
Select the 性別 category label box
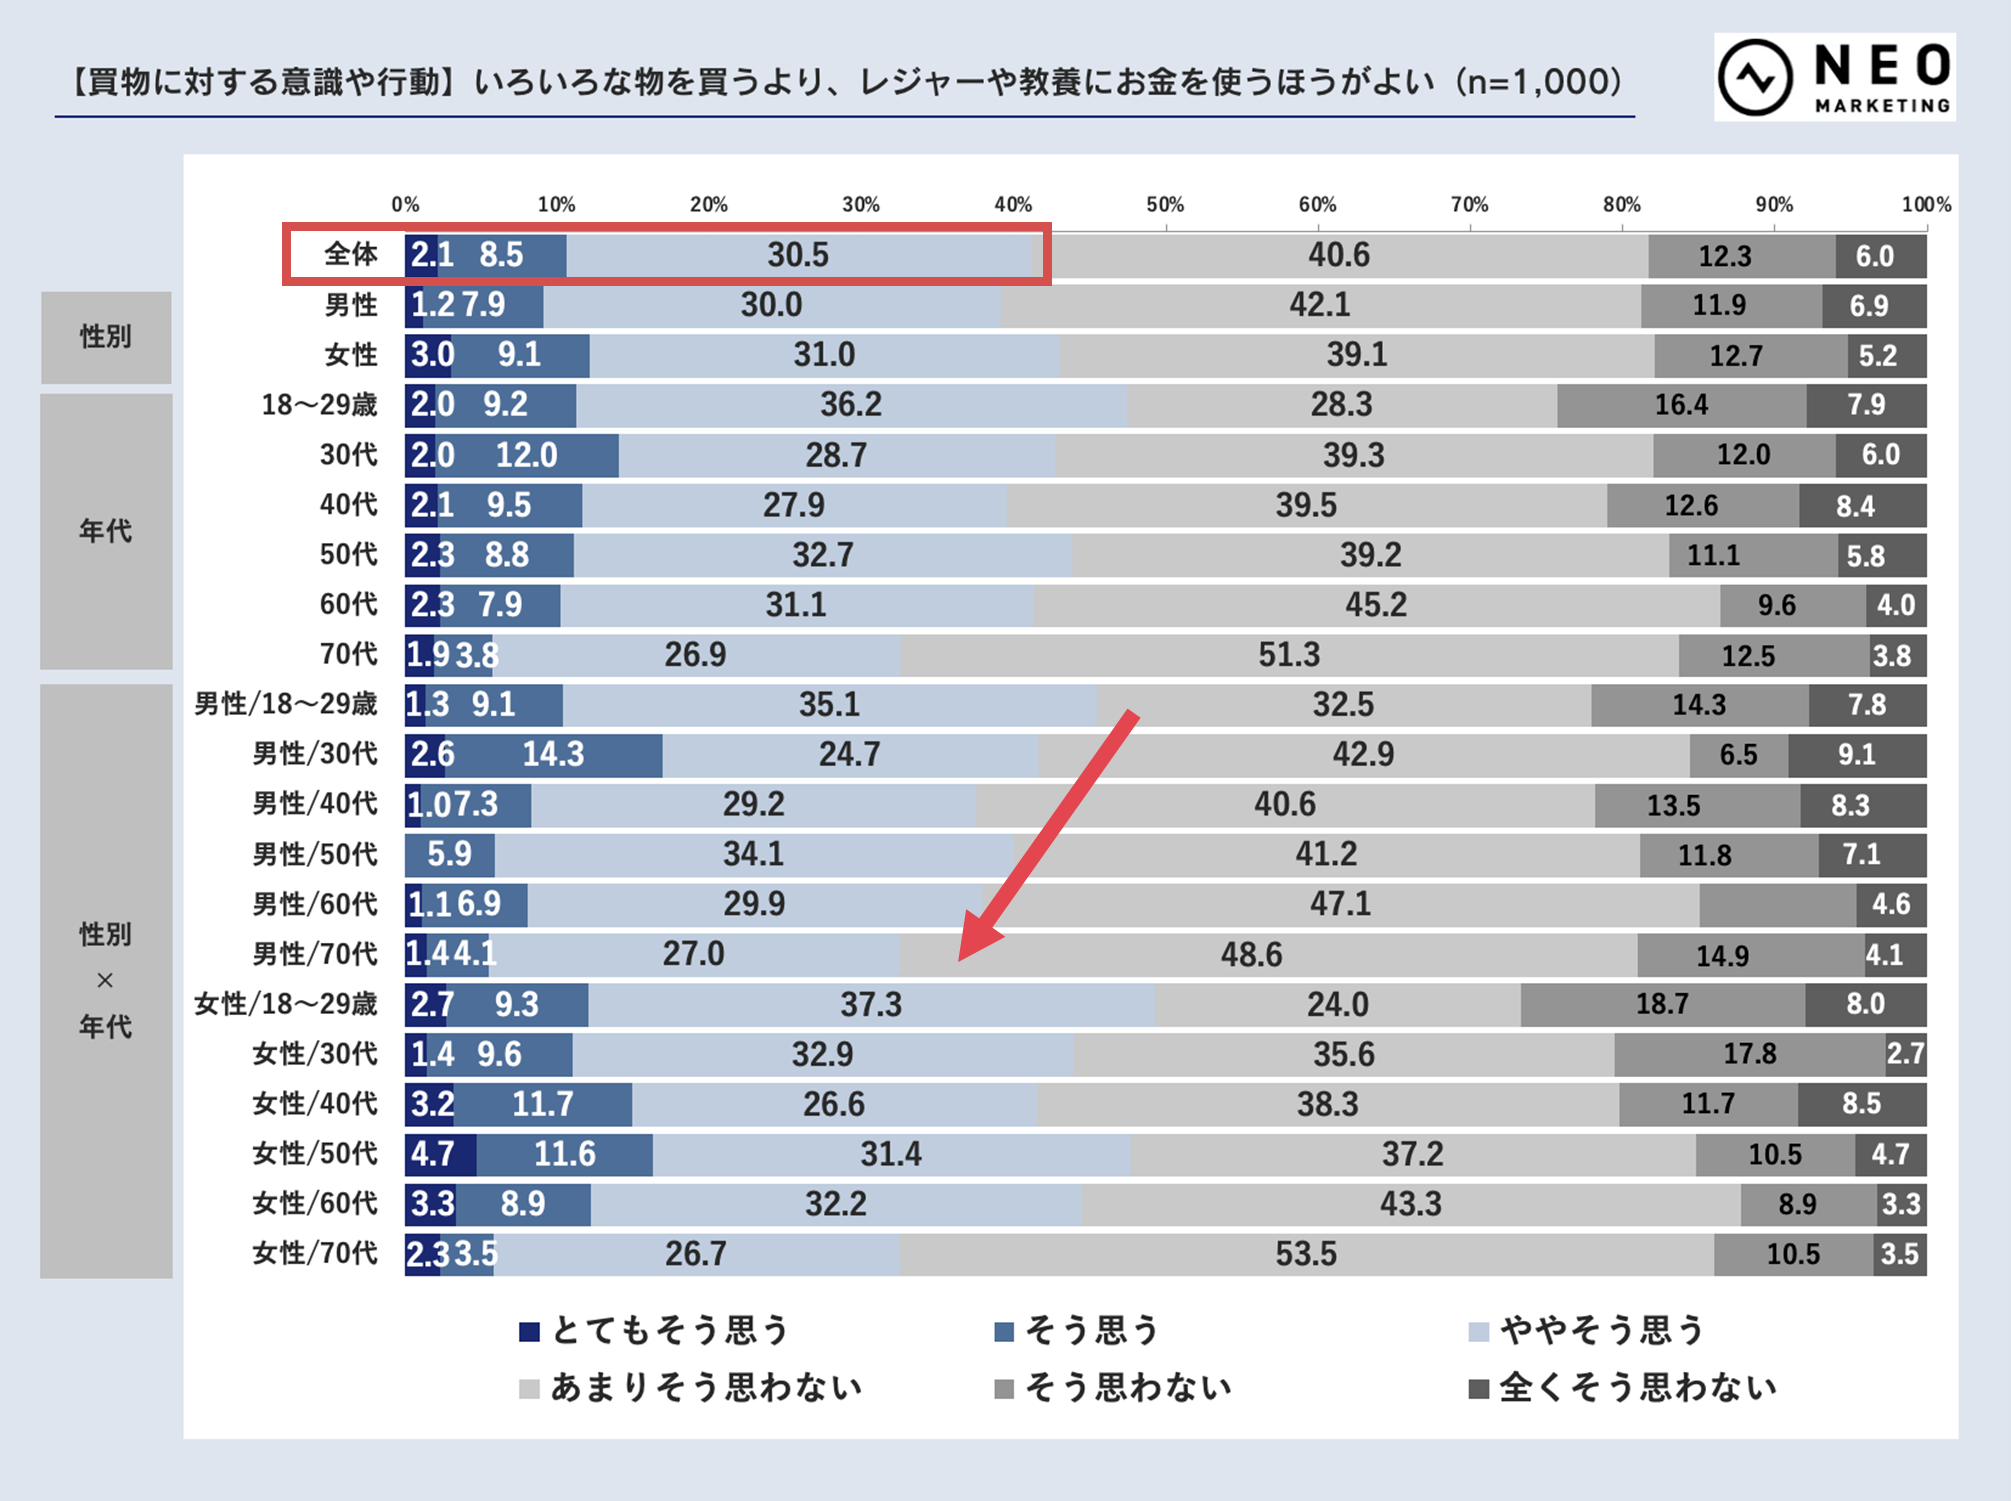point(106,337)
